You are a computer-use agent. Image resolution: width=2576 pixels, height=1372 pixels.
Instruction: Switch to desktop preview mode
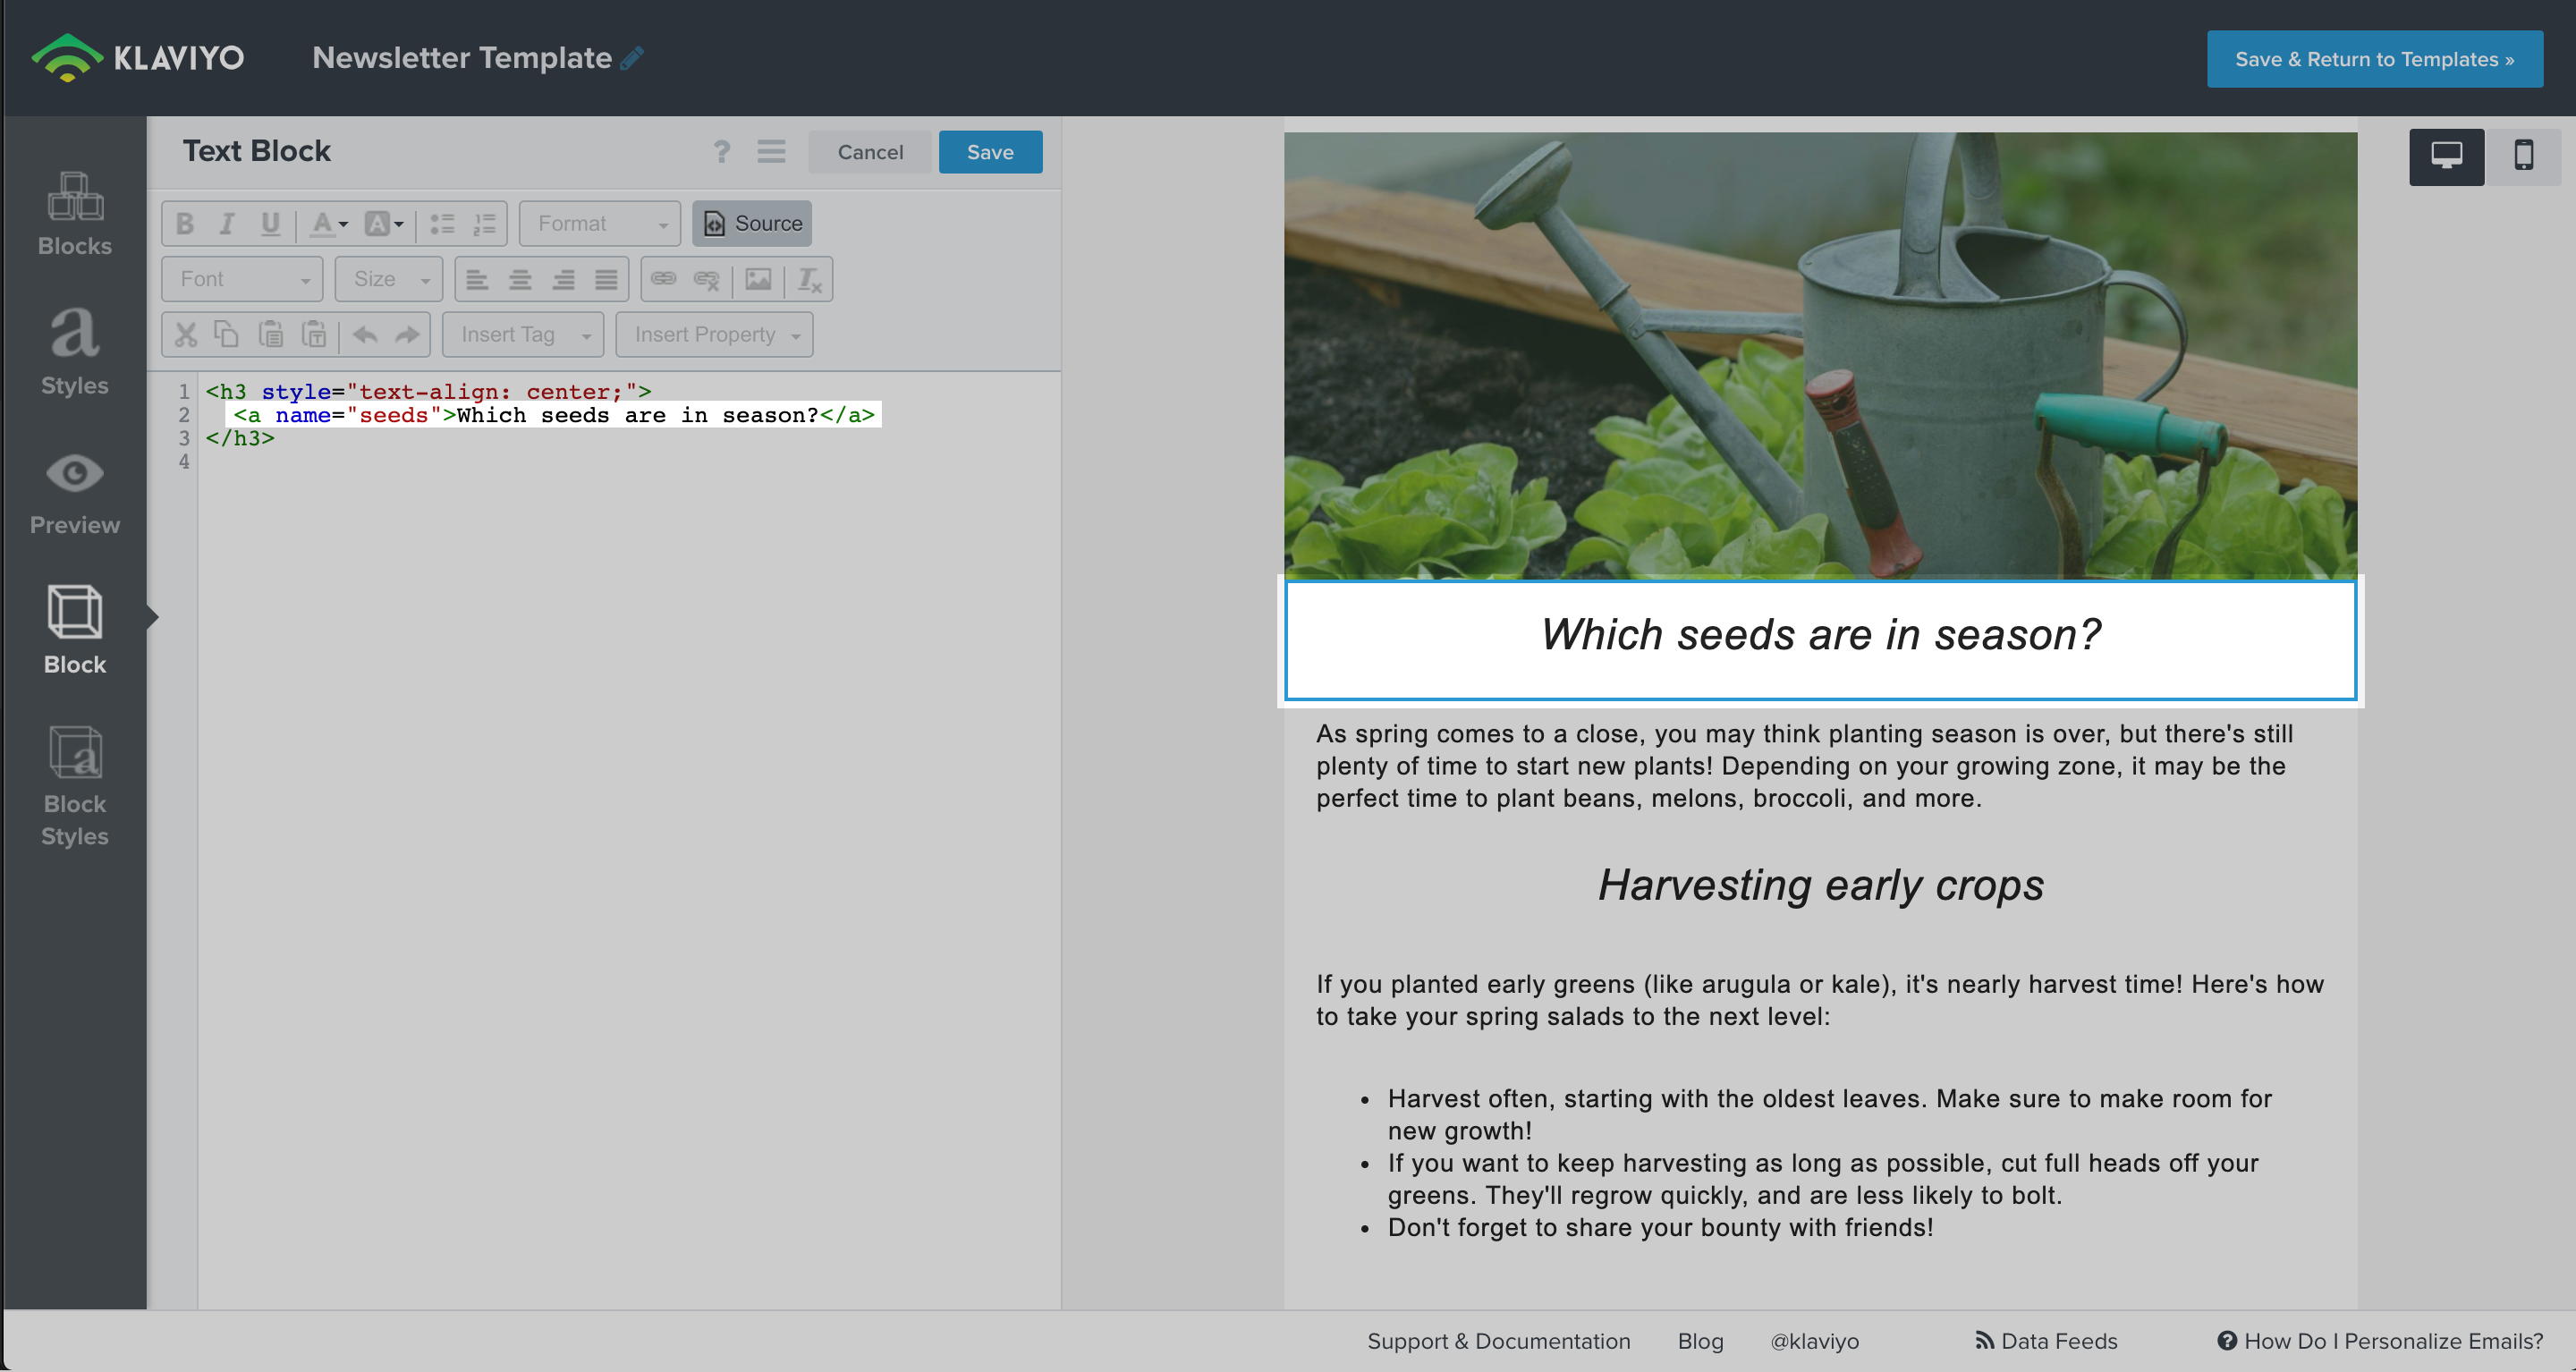[2446, 156]
